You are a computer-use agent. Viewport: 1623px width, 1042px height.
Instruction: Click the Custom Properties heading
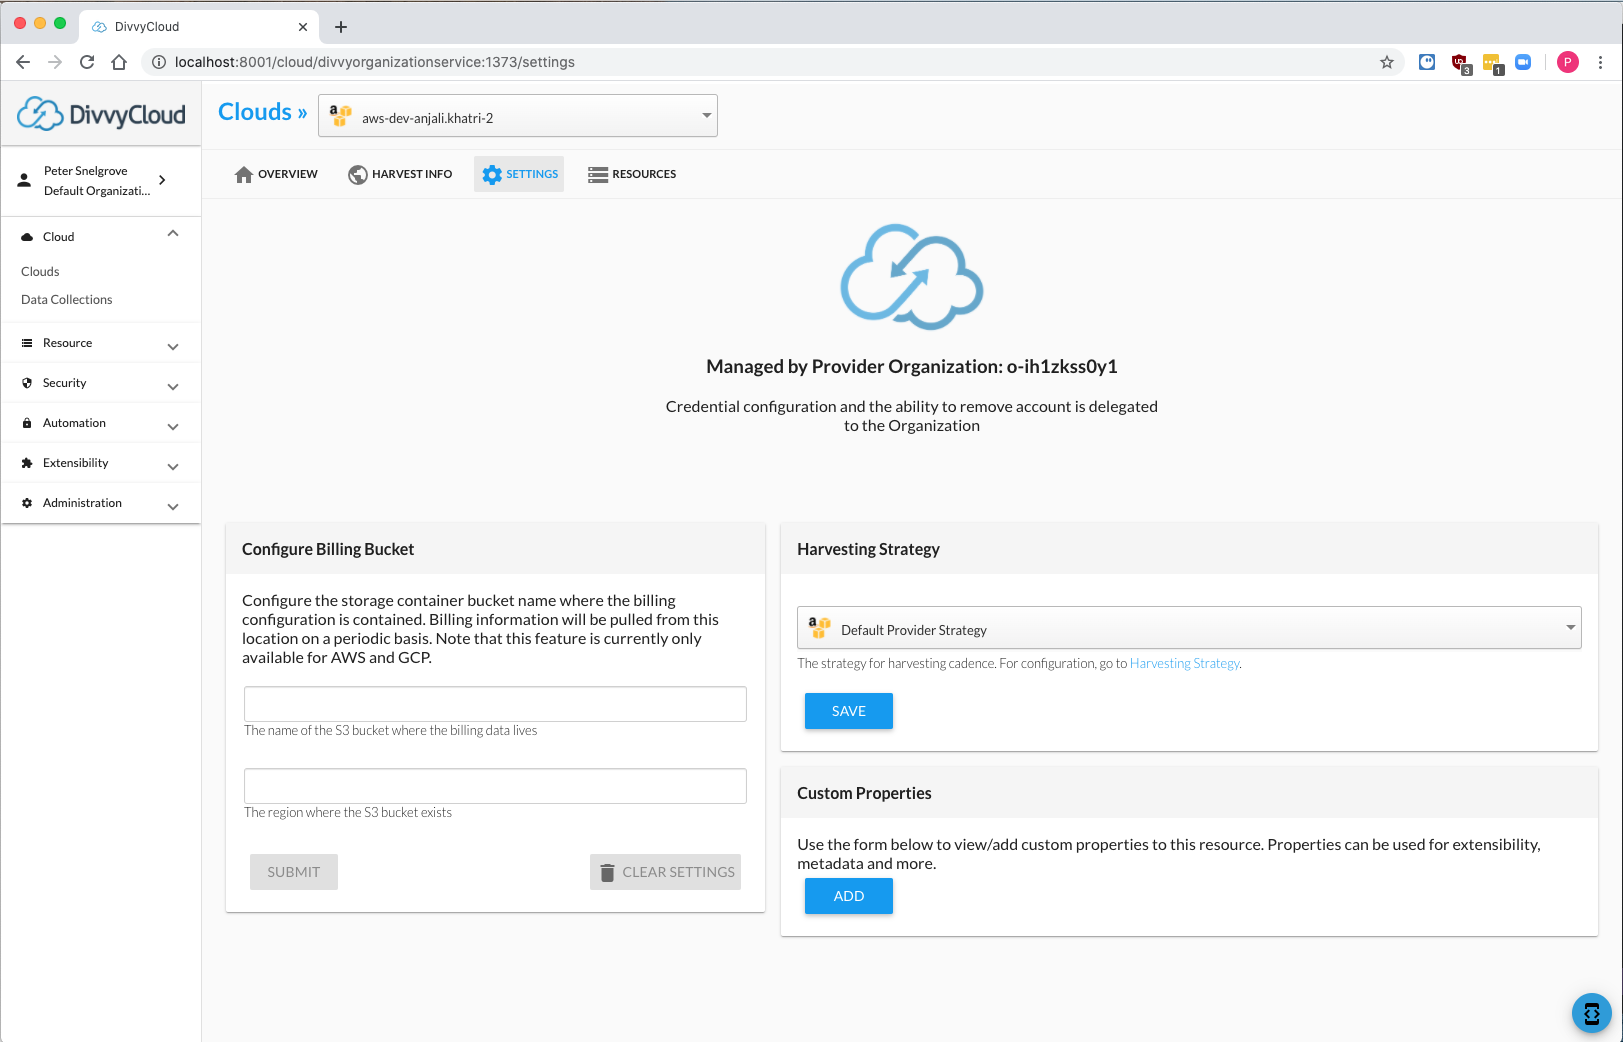864,793
